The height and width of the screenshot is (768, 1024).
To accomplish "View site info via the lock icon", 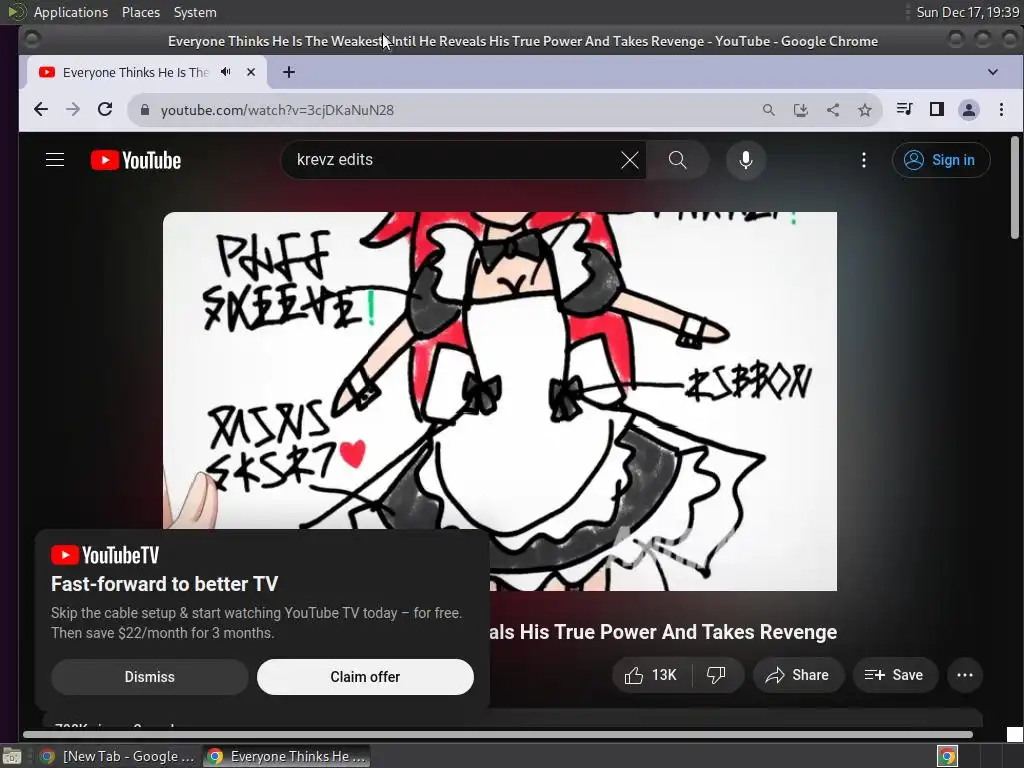I will (145, 110).
